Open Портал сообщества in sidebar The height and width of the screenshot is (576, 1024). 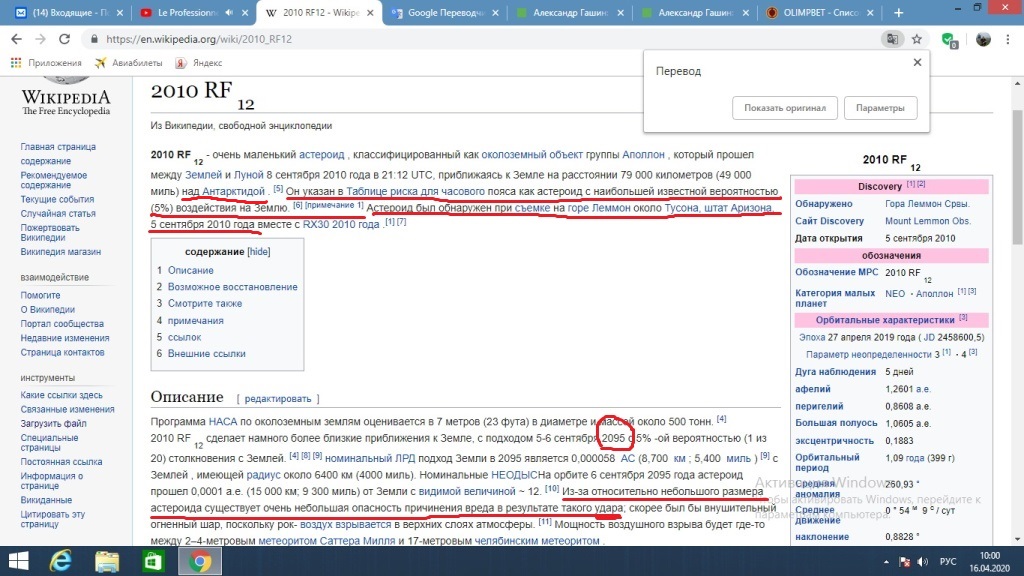tap(62, 324)
